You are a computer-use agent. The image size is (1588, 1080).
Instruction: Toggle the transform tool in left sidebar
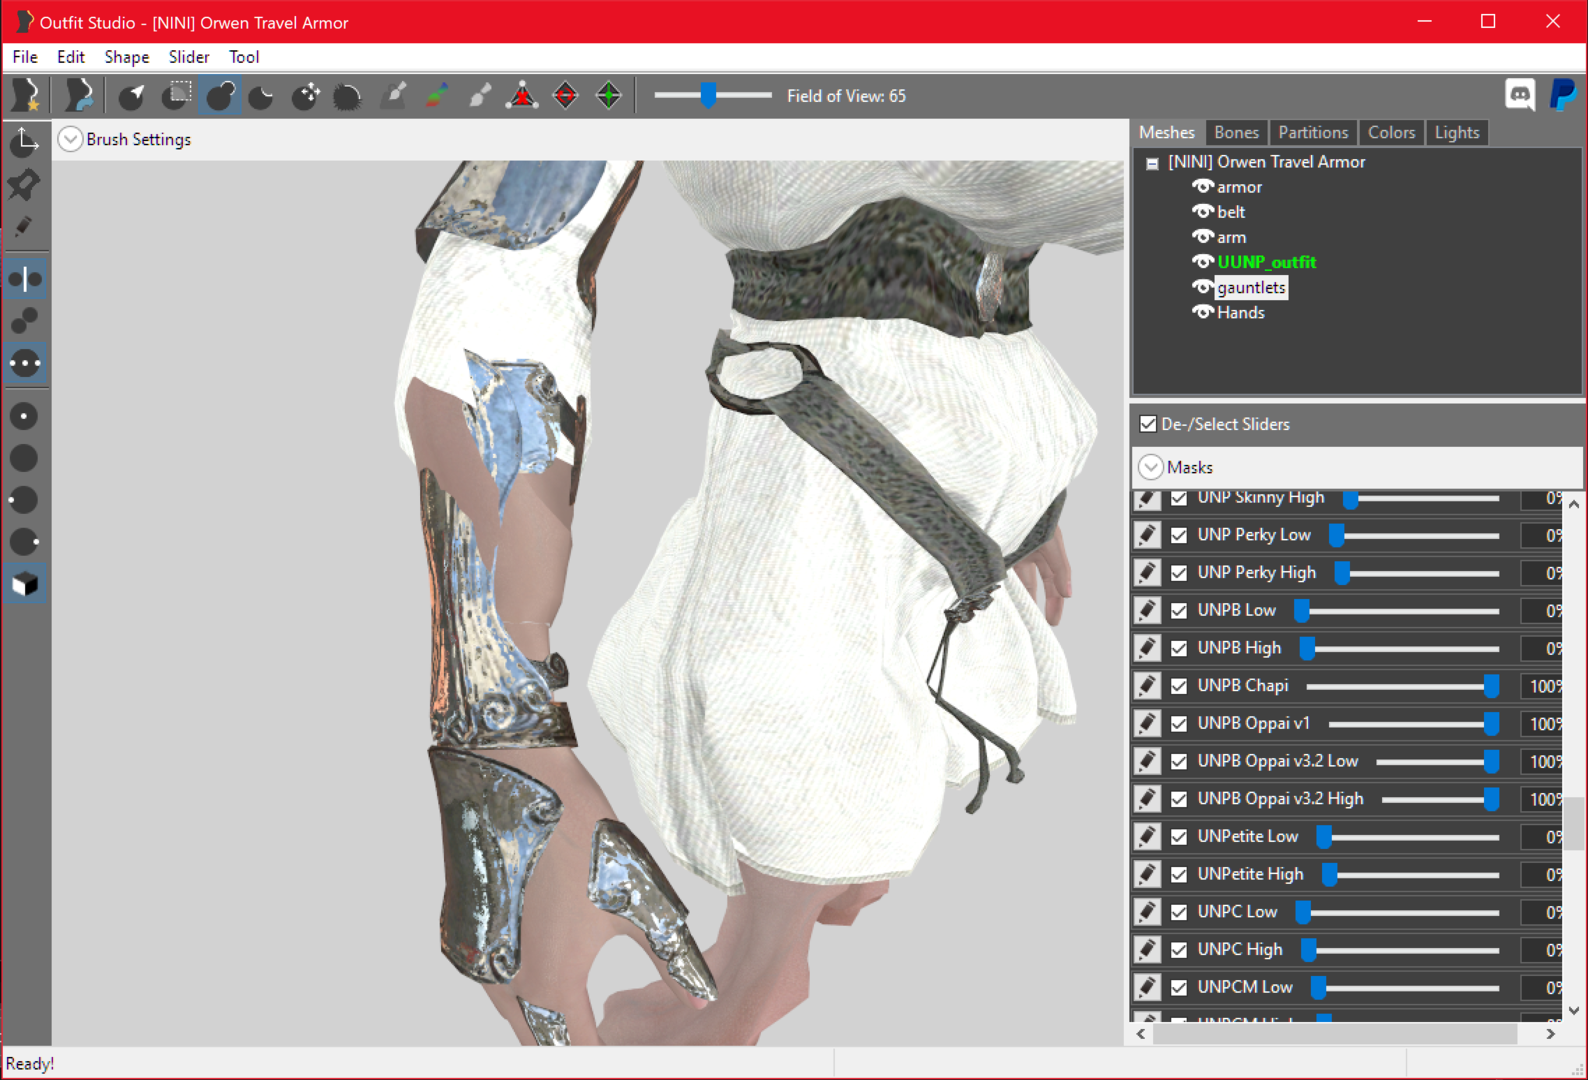[x=25, y=143]
